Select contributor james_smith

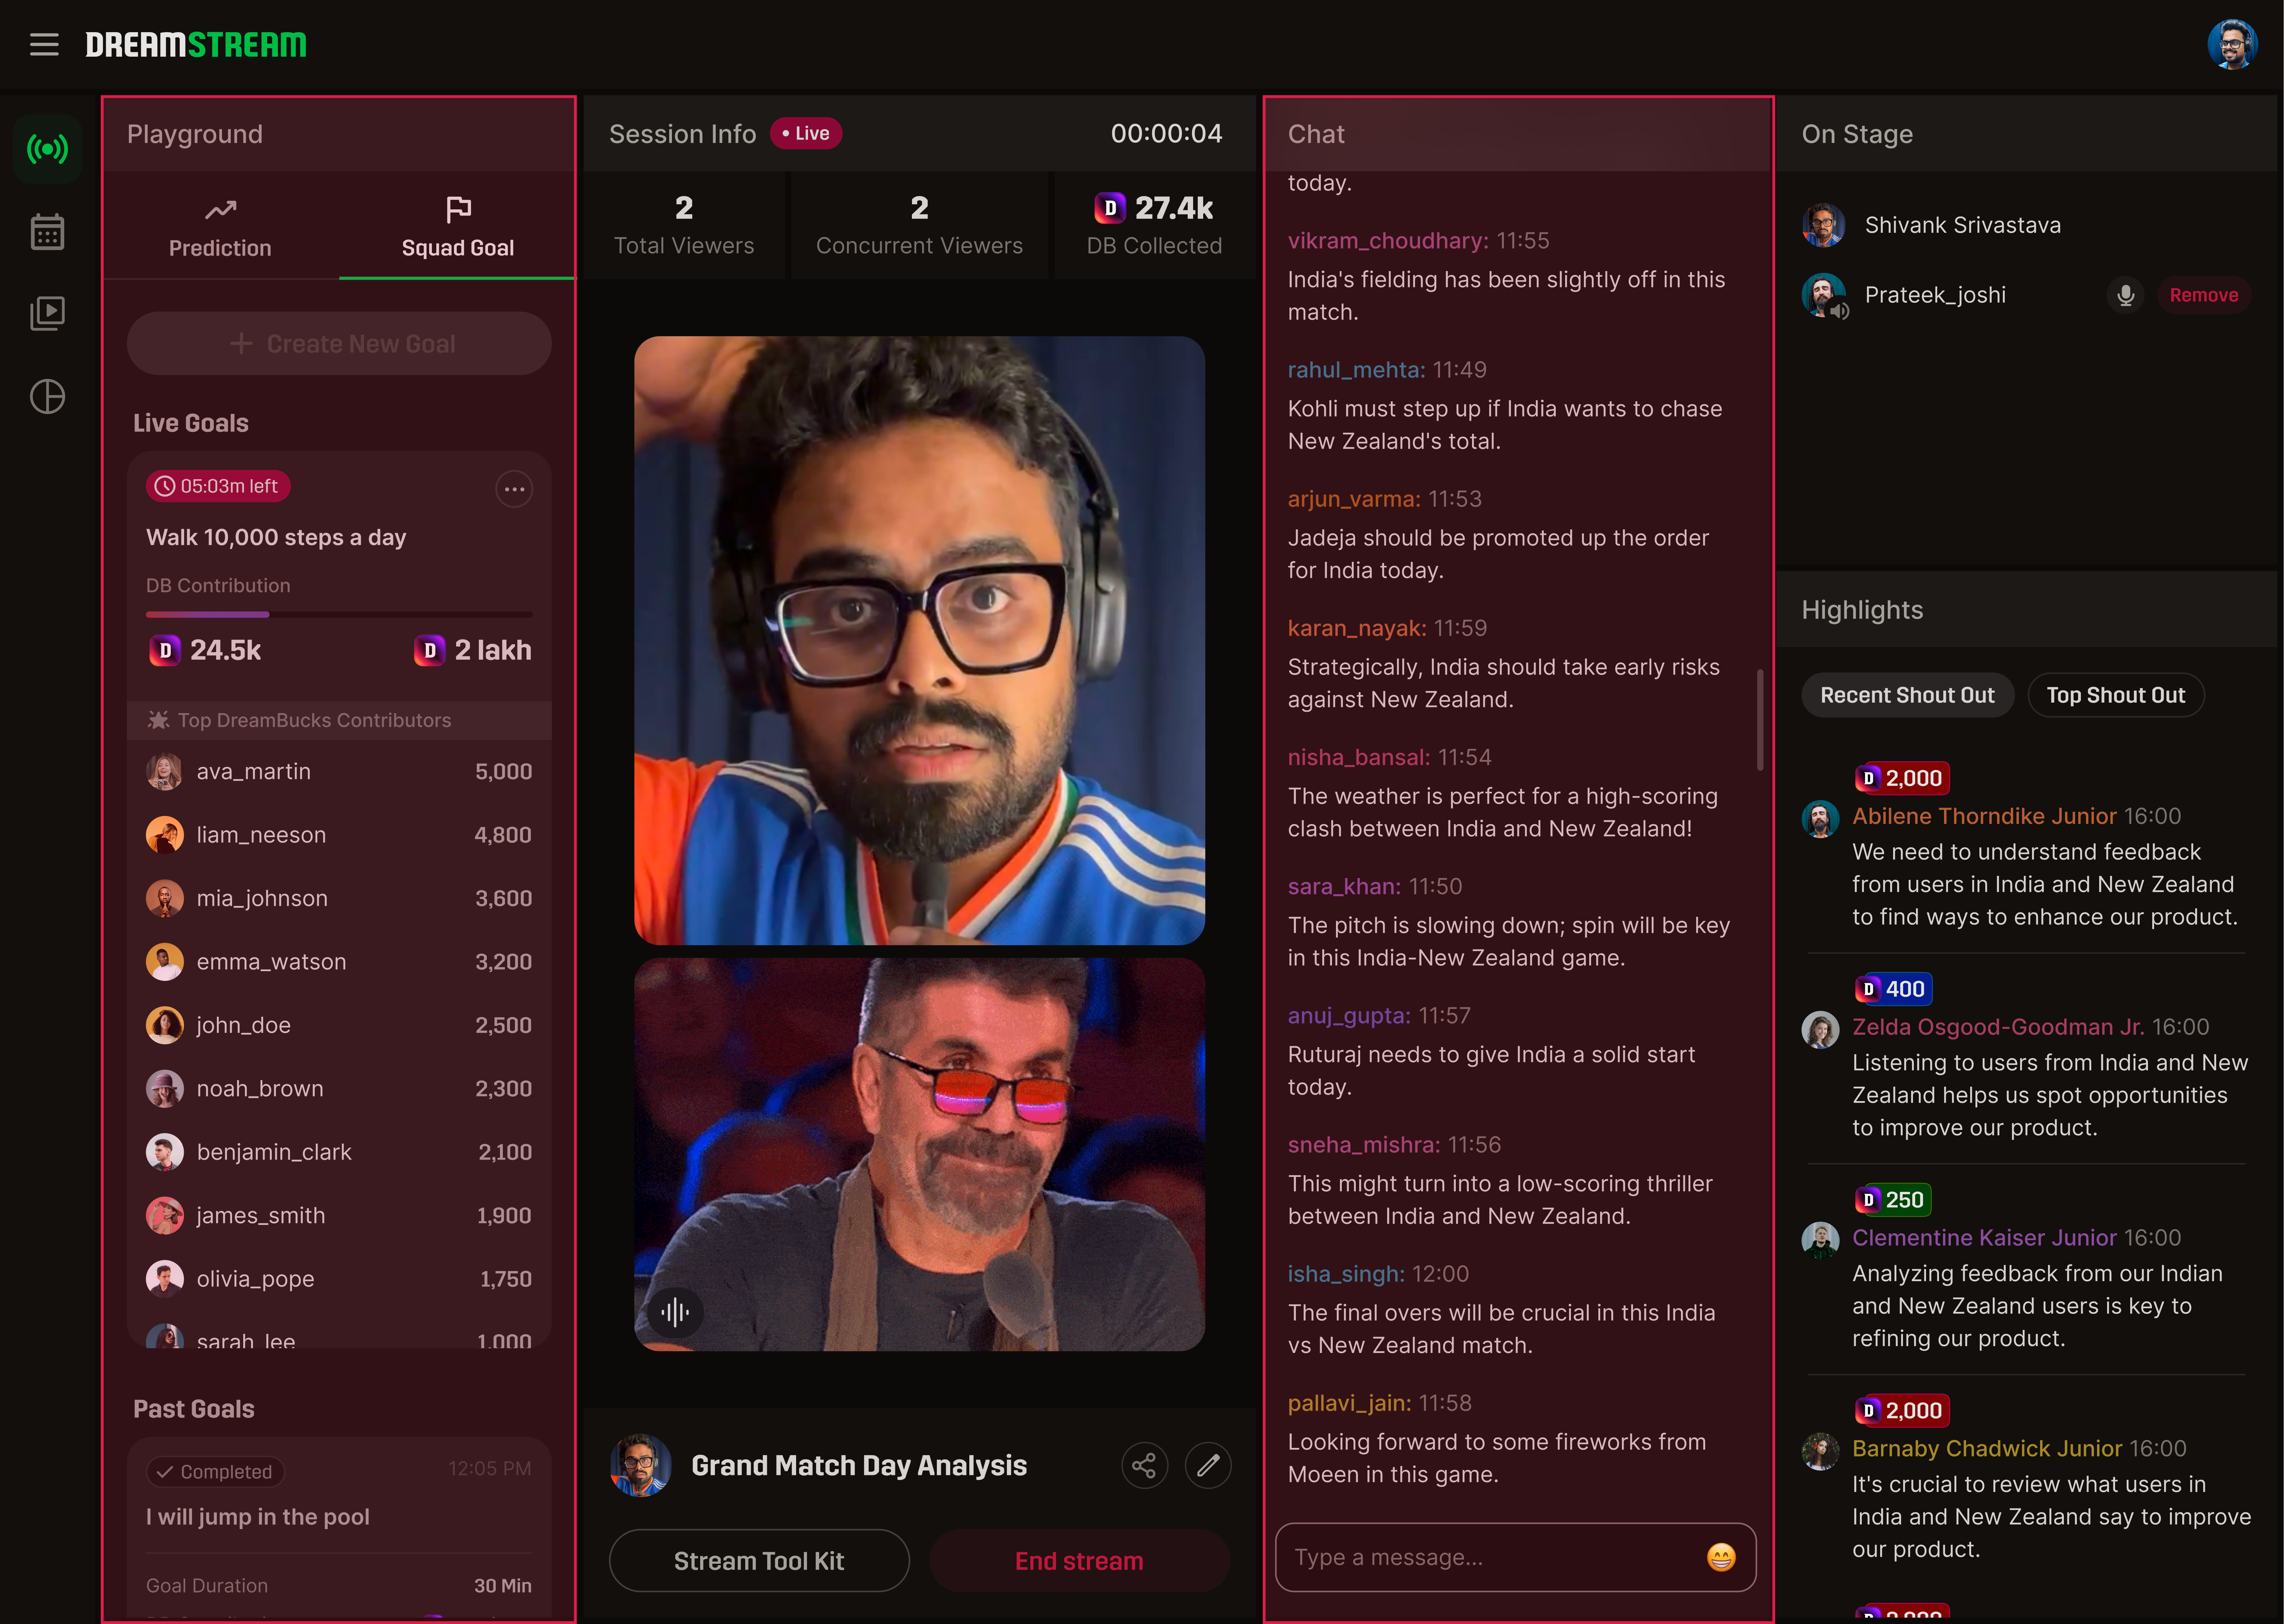[x=339, y=1216]
